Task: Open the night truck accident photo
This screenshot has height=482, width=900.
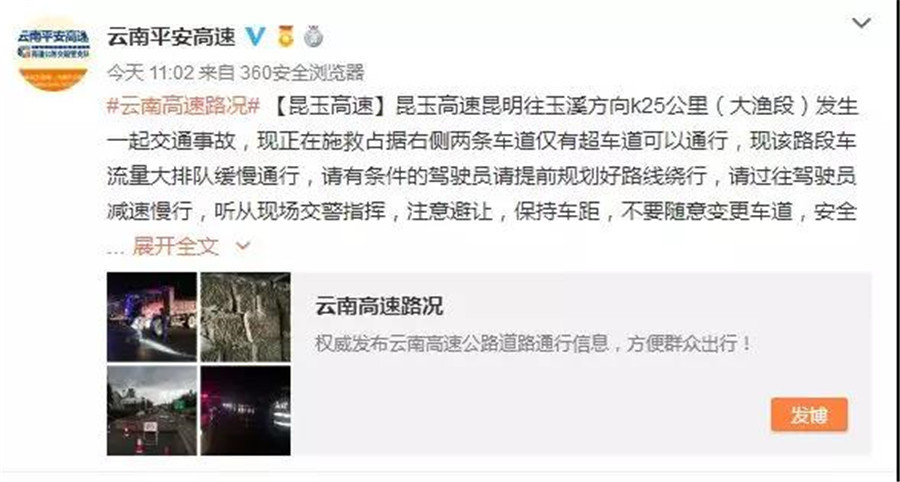Action: [x=152, y=317]
